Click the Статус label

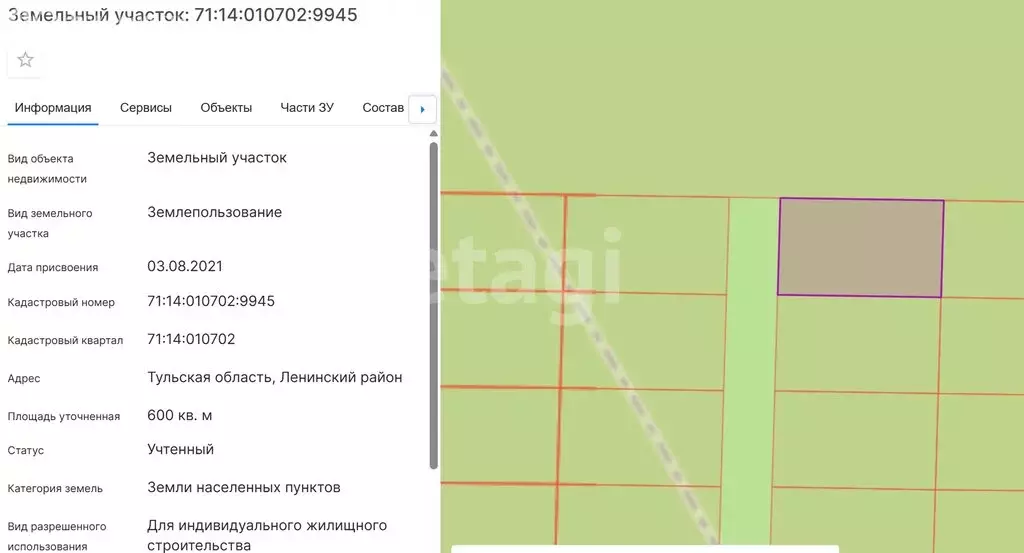tap(25, 450)
